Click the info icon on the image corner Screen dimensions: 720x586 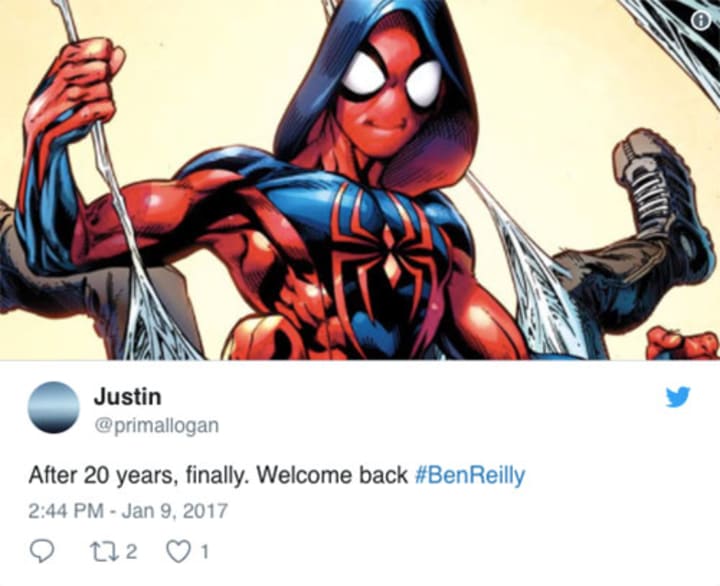(x=701, y=20)
